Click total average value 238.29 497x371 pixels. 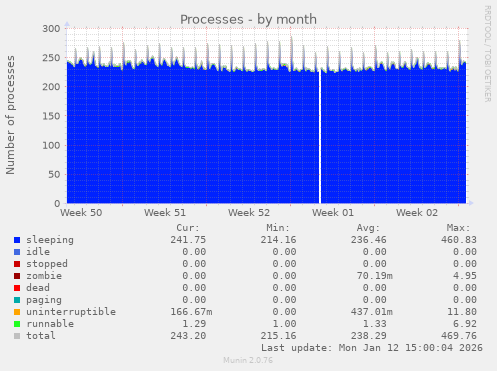(368, 336)
